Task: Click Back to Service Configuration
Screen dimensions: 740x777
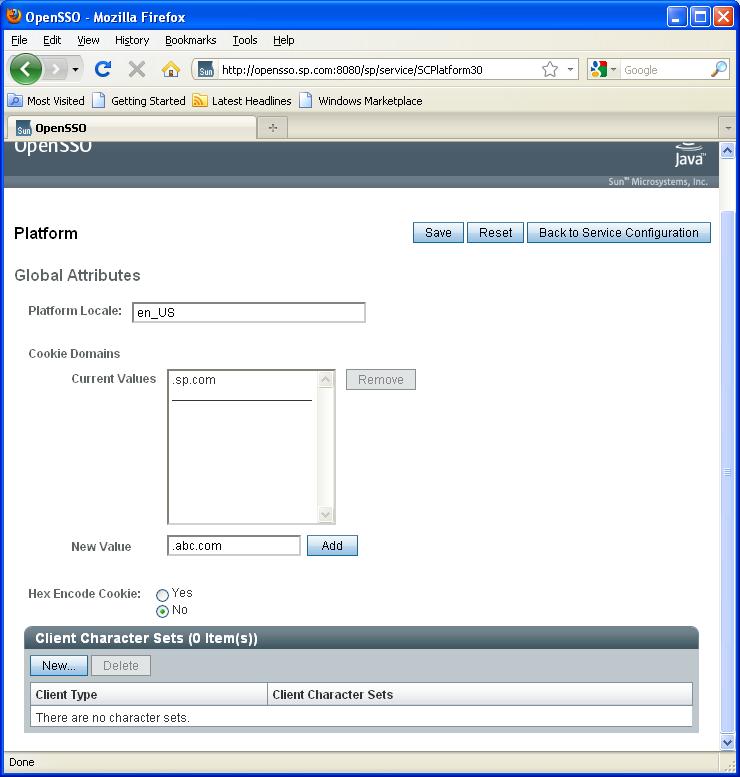Action: [619, 232]
